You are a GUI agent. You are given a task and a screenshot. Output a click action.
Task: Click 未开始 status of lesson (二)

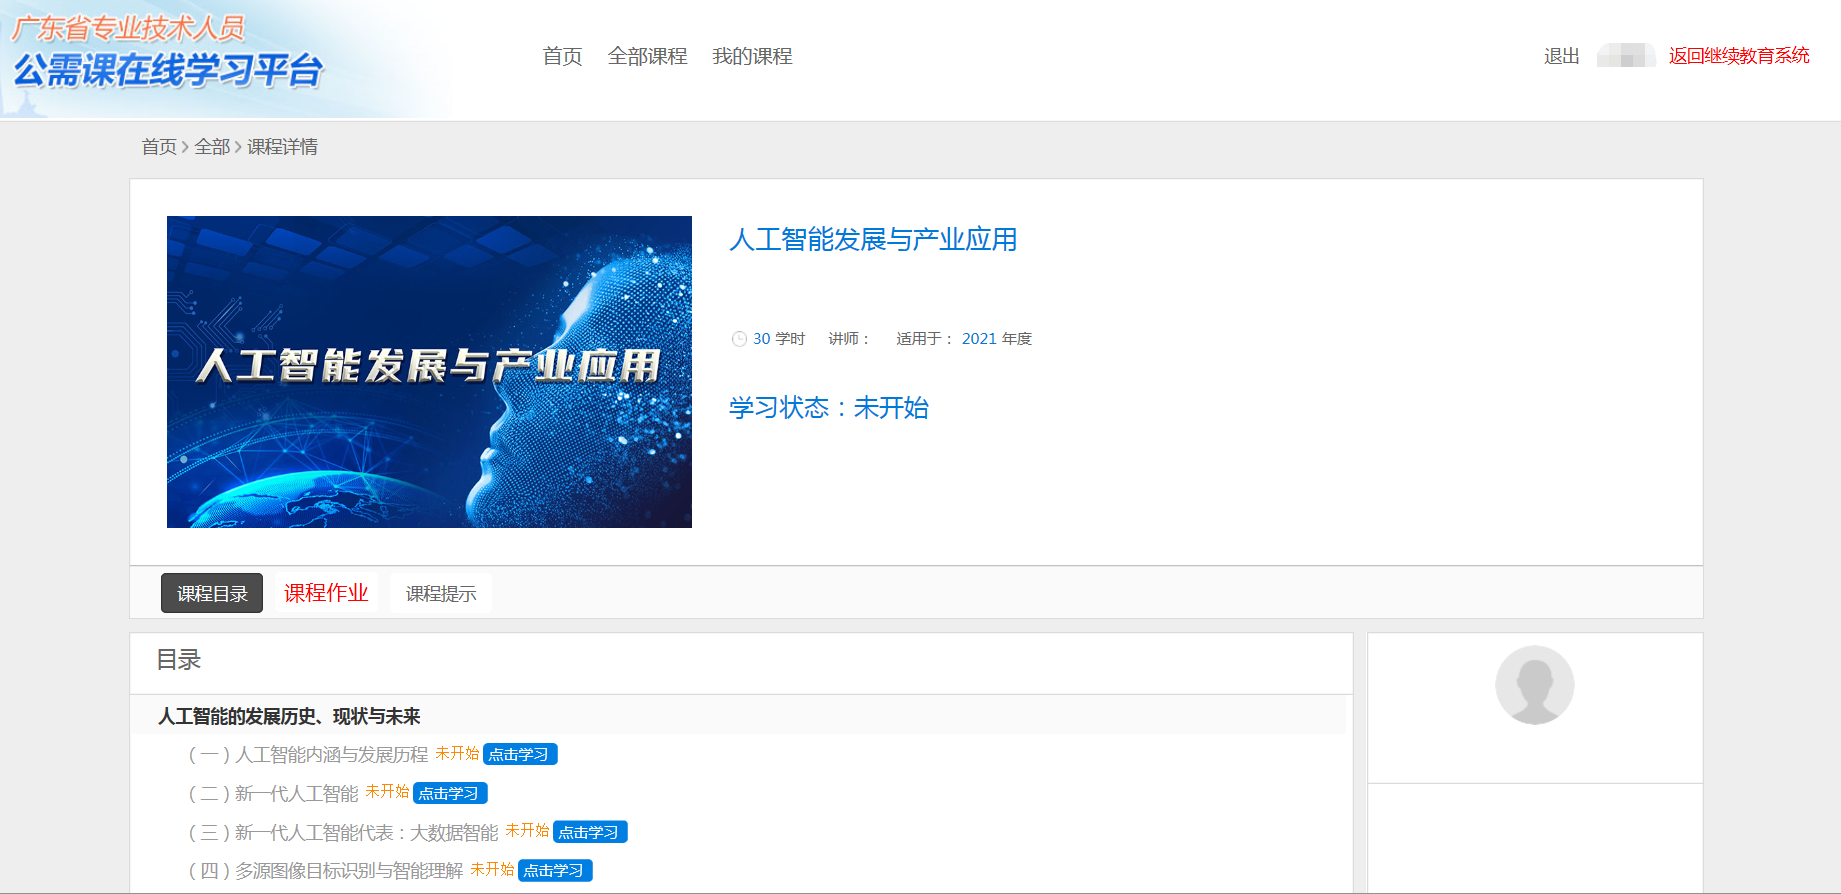tap(387, 792)
